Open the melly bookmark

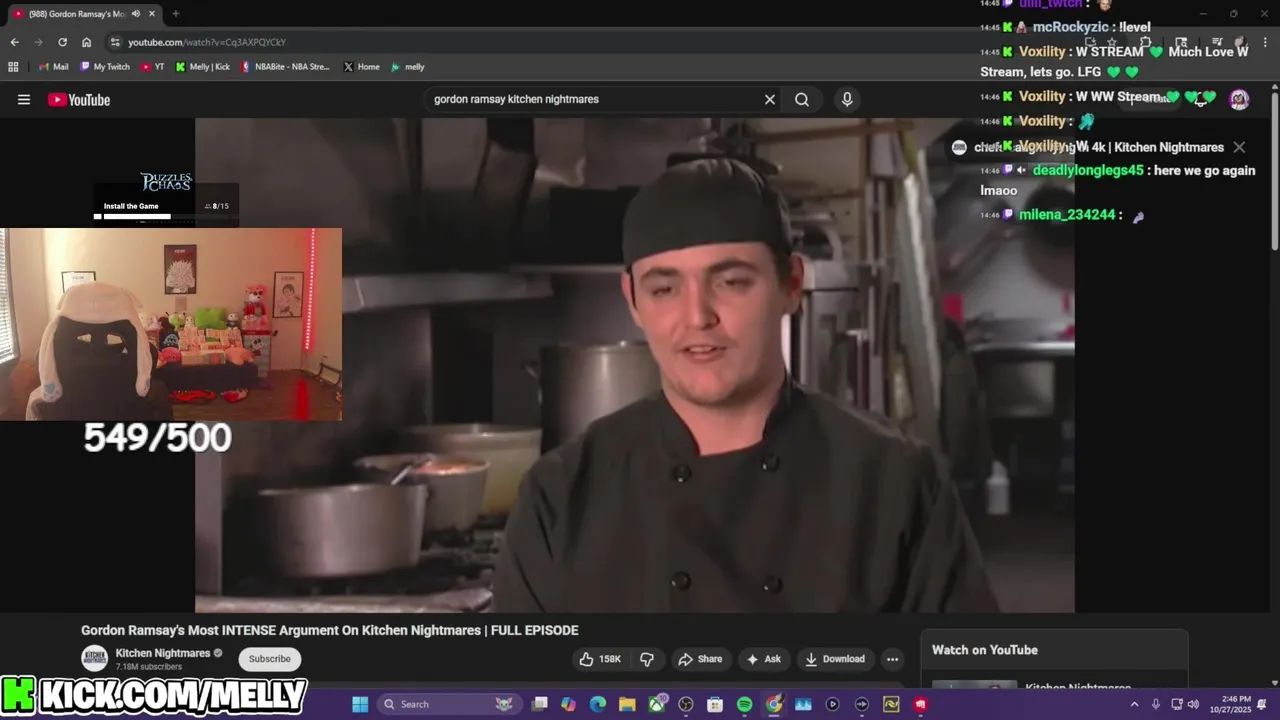click(408, 67)
